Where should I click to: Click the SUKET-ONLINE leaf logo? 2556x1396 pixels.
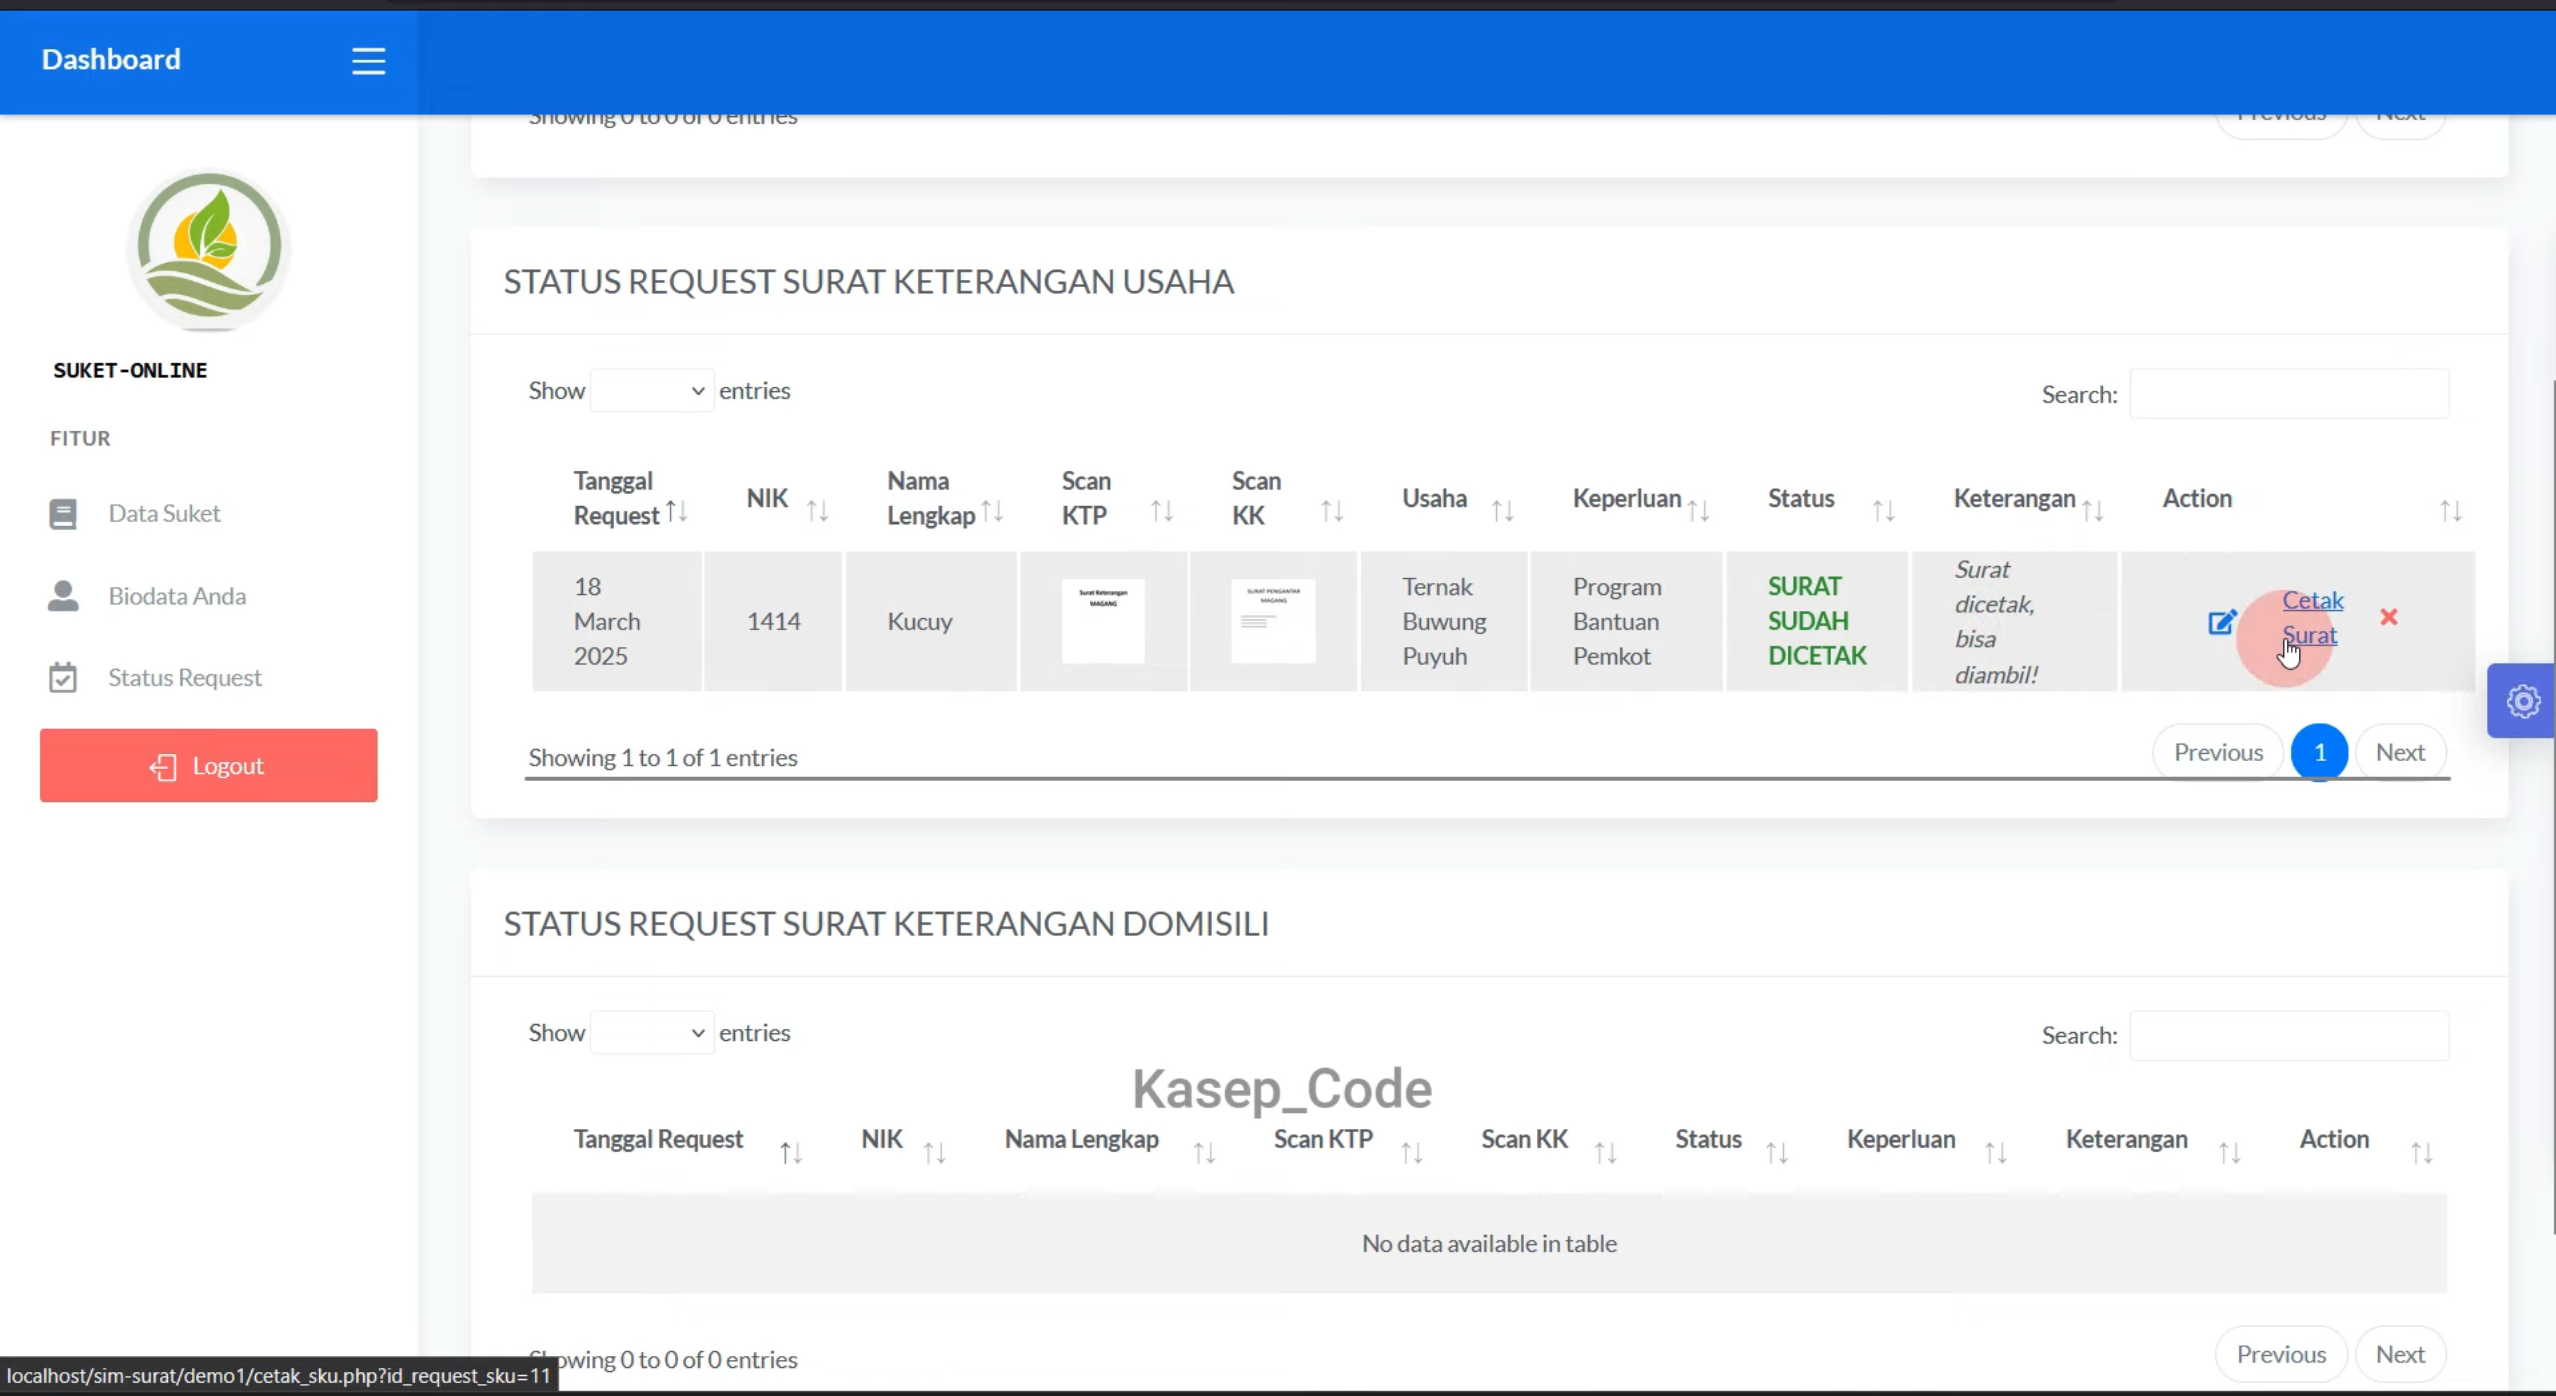pyautogui.click(x=209, y=249)
